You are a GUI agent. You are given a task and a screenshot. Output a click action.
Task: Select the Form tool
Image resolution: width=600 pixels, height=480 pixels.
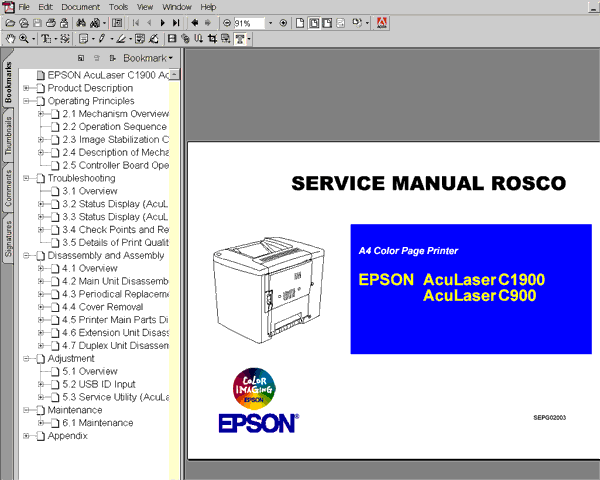click(x=225, y=39)
